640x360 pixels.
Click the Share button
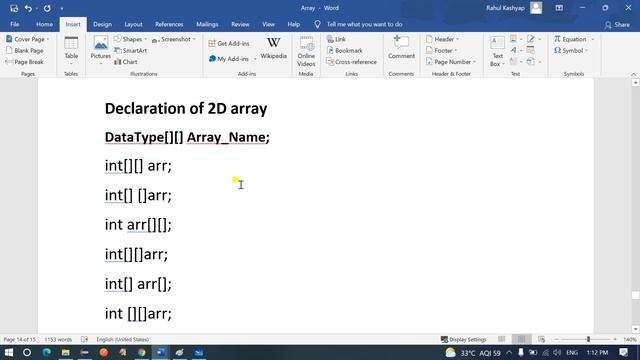[x=618, y=25]
